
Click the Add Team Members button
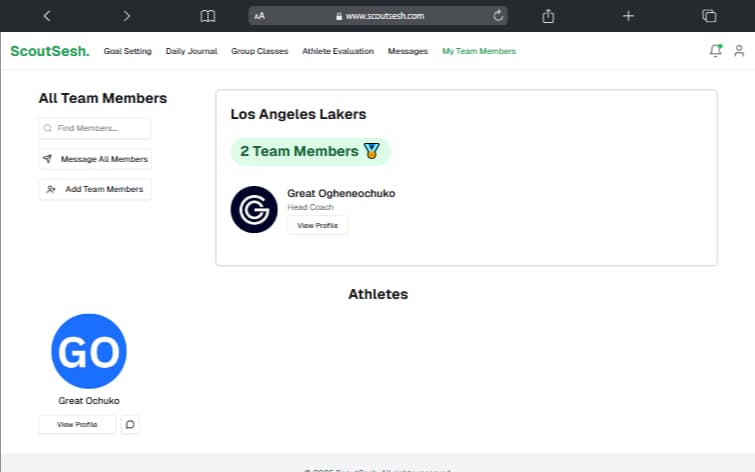(x=95, y=189)
